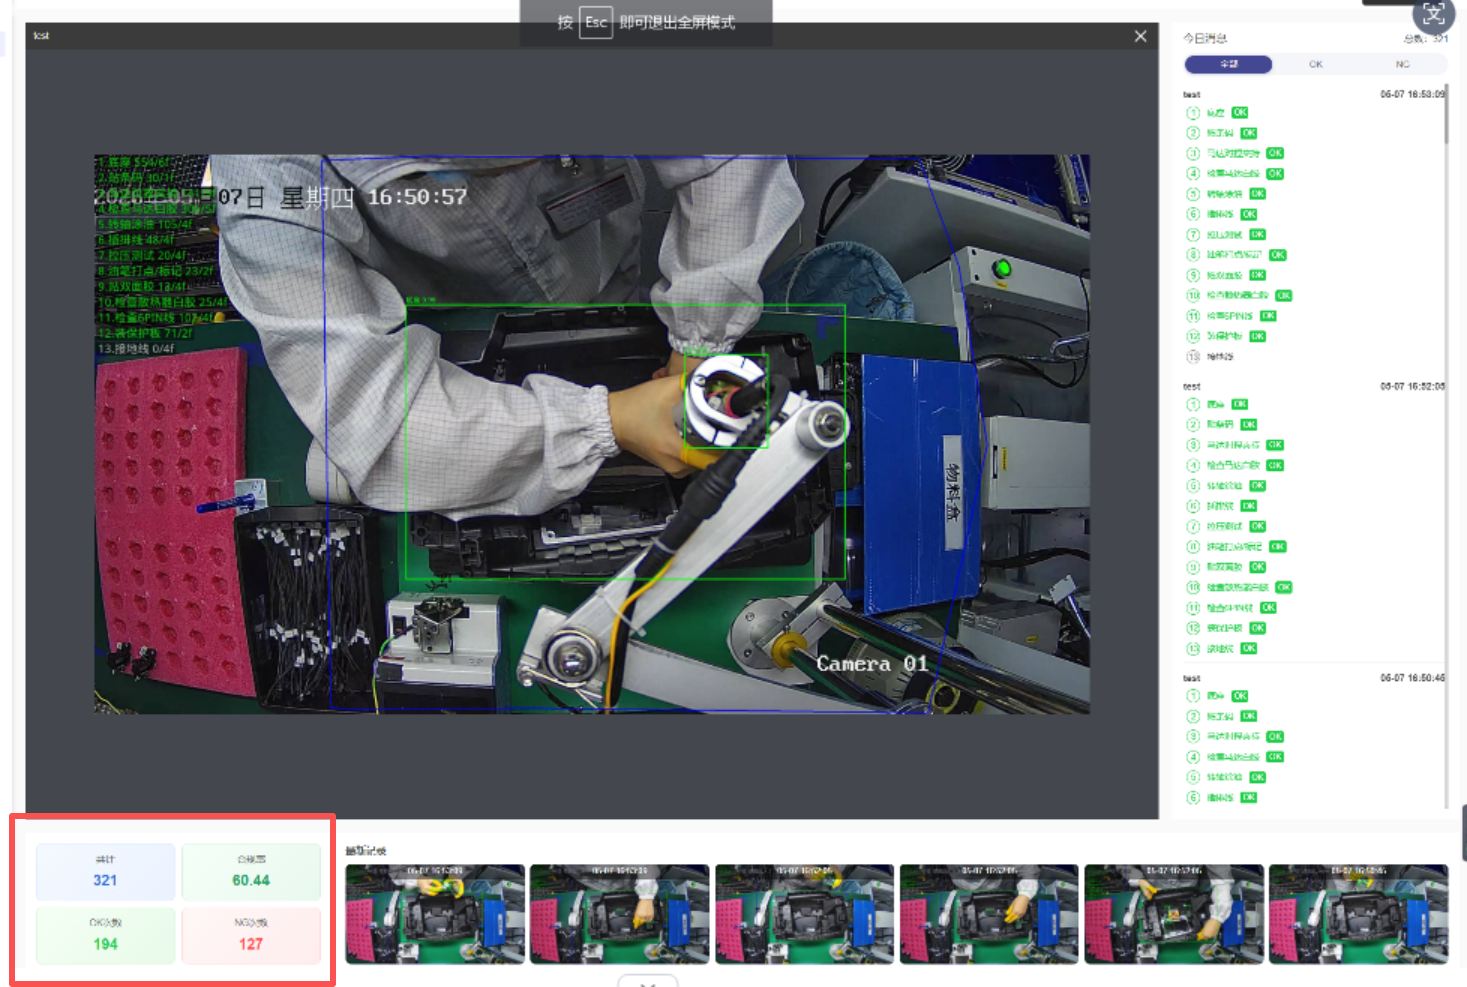This screenshot has width=1467, height=987.
Task: Switch to the 全部 (All) filter tab
Action: (x=1228, y=64)
